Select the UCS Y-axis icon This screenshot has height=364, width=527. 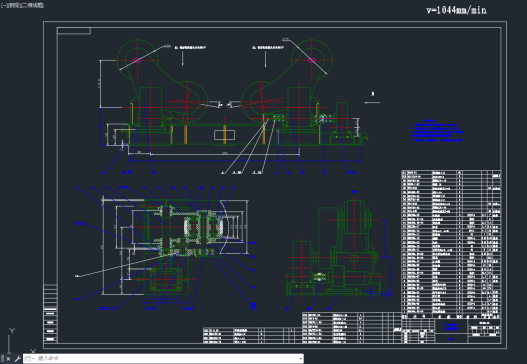click(12, 331)
